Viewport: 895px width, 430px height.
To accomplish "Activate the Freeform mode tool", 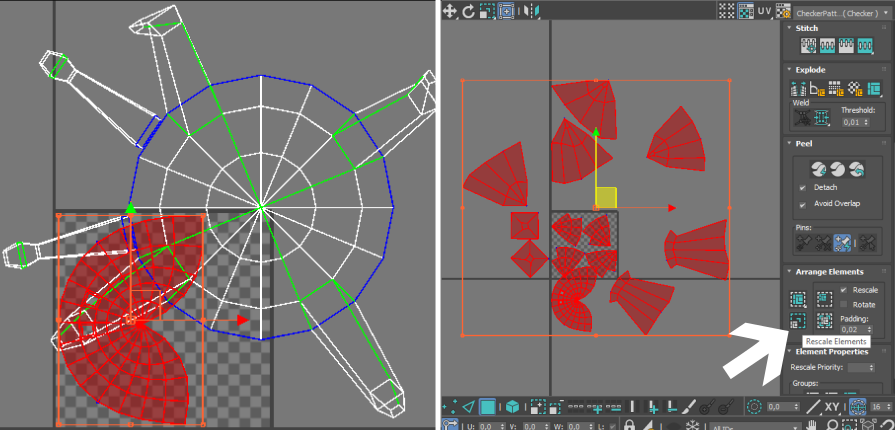I will click(x=506, y=11).
